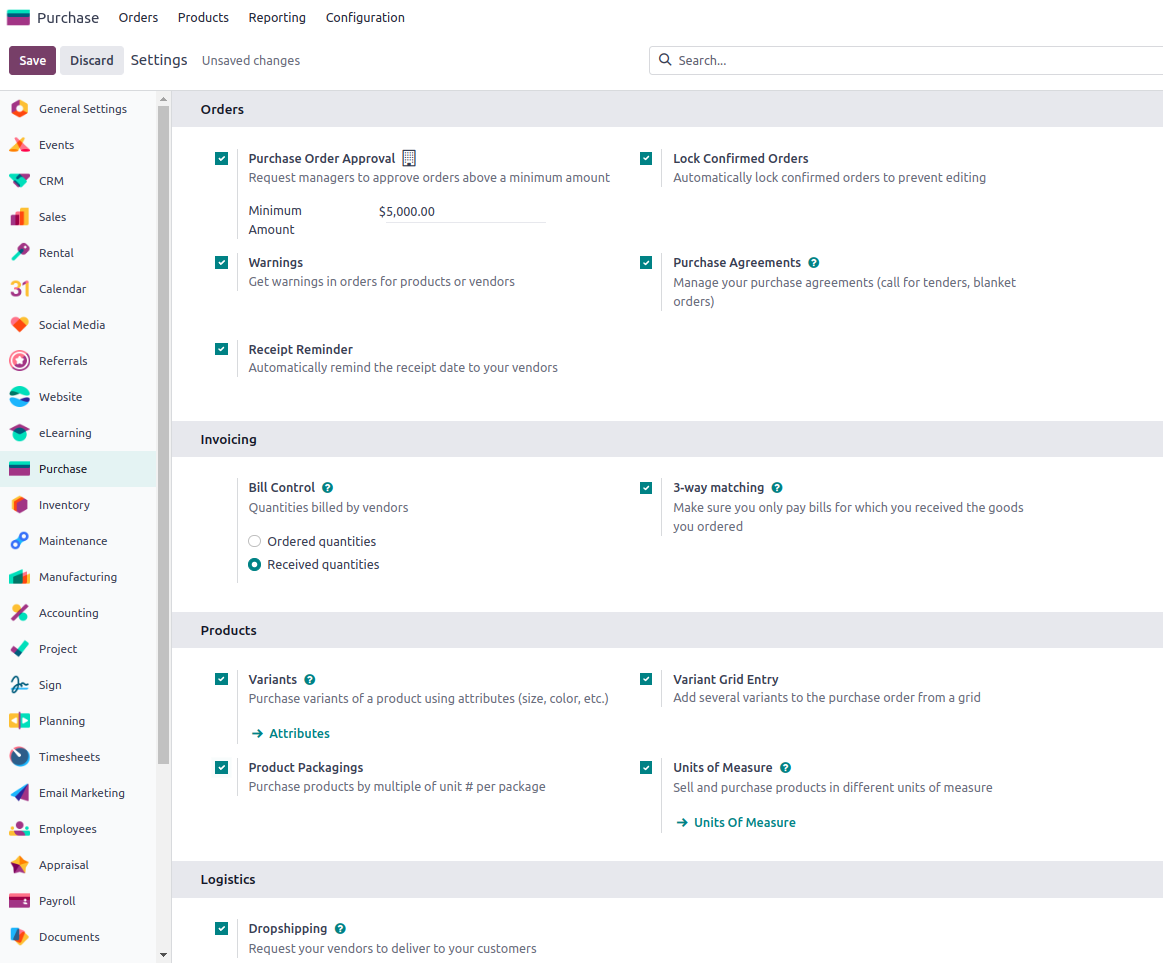Select the Ordered quantities radio button
The width and height of the screenshot is (1163, 963).
tap(254, 540)
